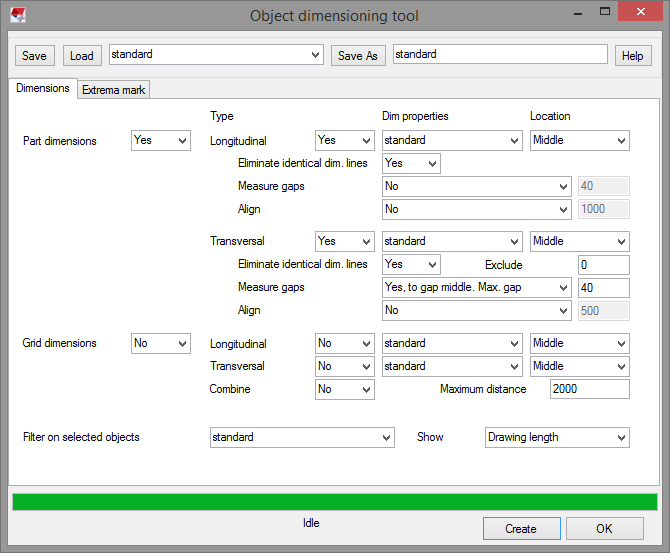The height and width of the screenshot is (553, 670).
Task: Open Grid Longitudinal Location dropdown
Action: point(580,344)
